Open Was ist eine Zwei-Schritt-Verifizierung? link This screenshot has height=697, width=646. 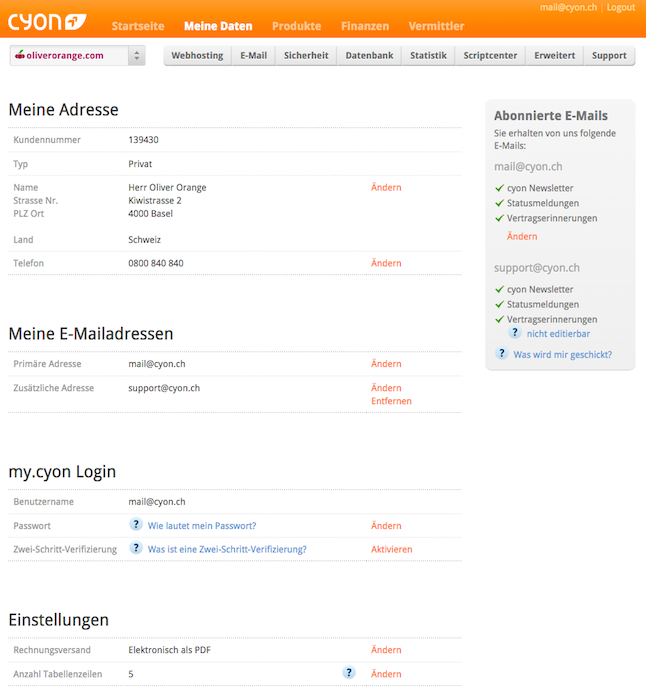pos(227,549)
